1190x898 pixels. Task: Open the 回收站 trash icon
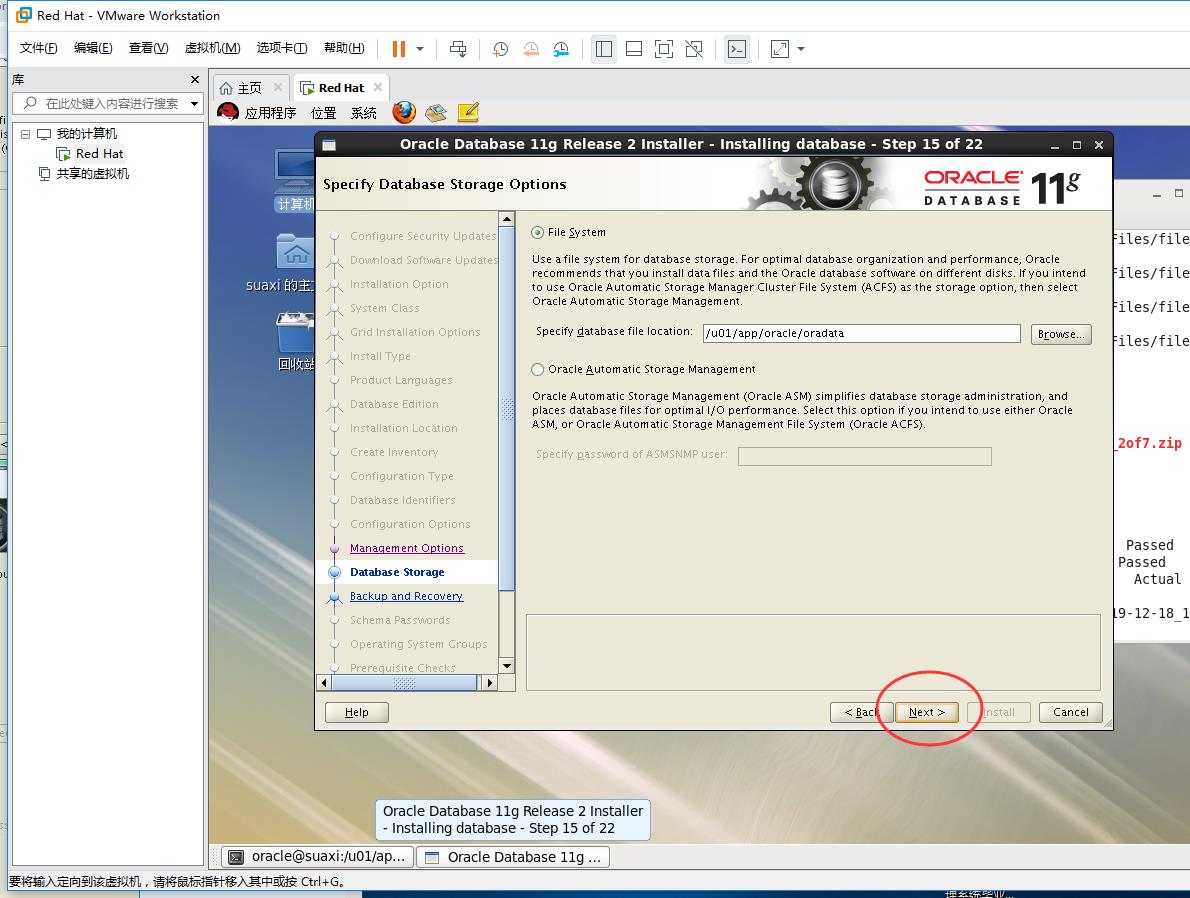tap(295, 341)
